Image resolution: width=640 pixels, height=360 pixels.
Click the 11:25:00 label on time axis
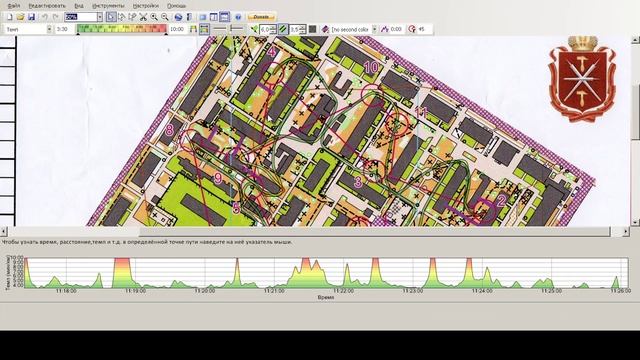tap(551, 291)
